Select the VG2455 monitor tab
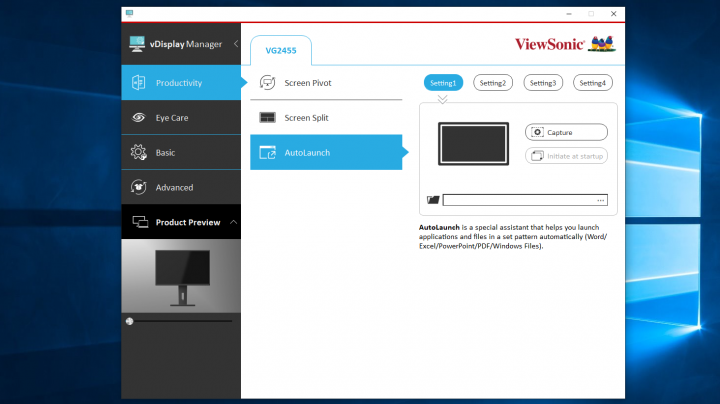Image resolution: width=720 pixels, height=404 pixels. (x=281, y=50)
